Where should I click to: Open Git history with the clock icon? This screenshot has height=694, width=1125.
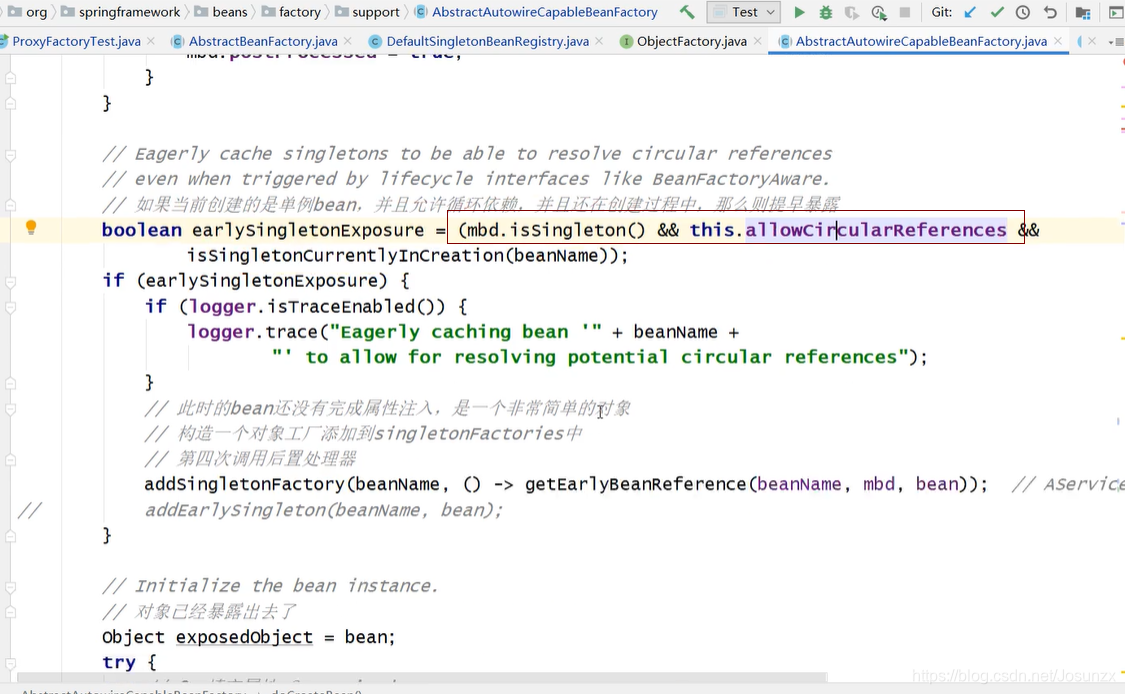(x=1024, y=12)
